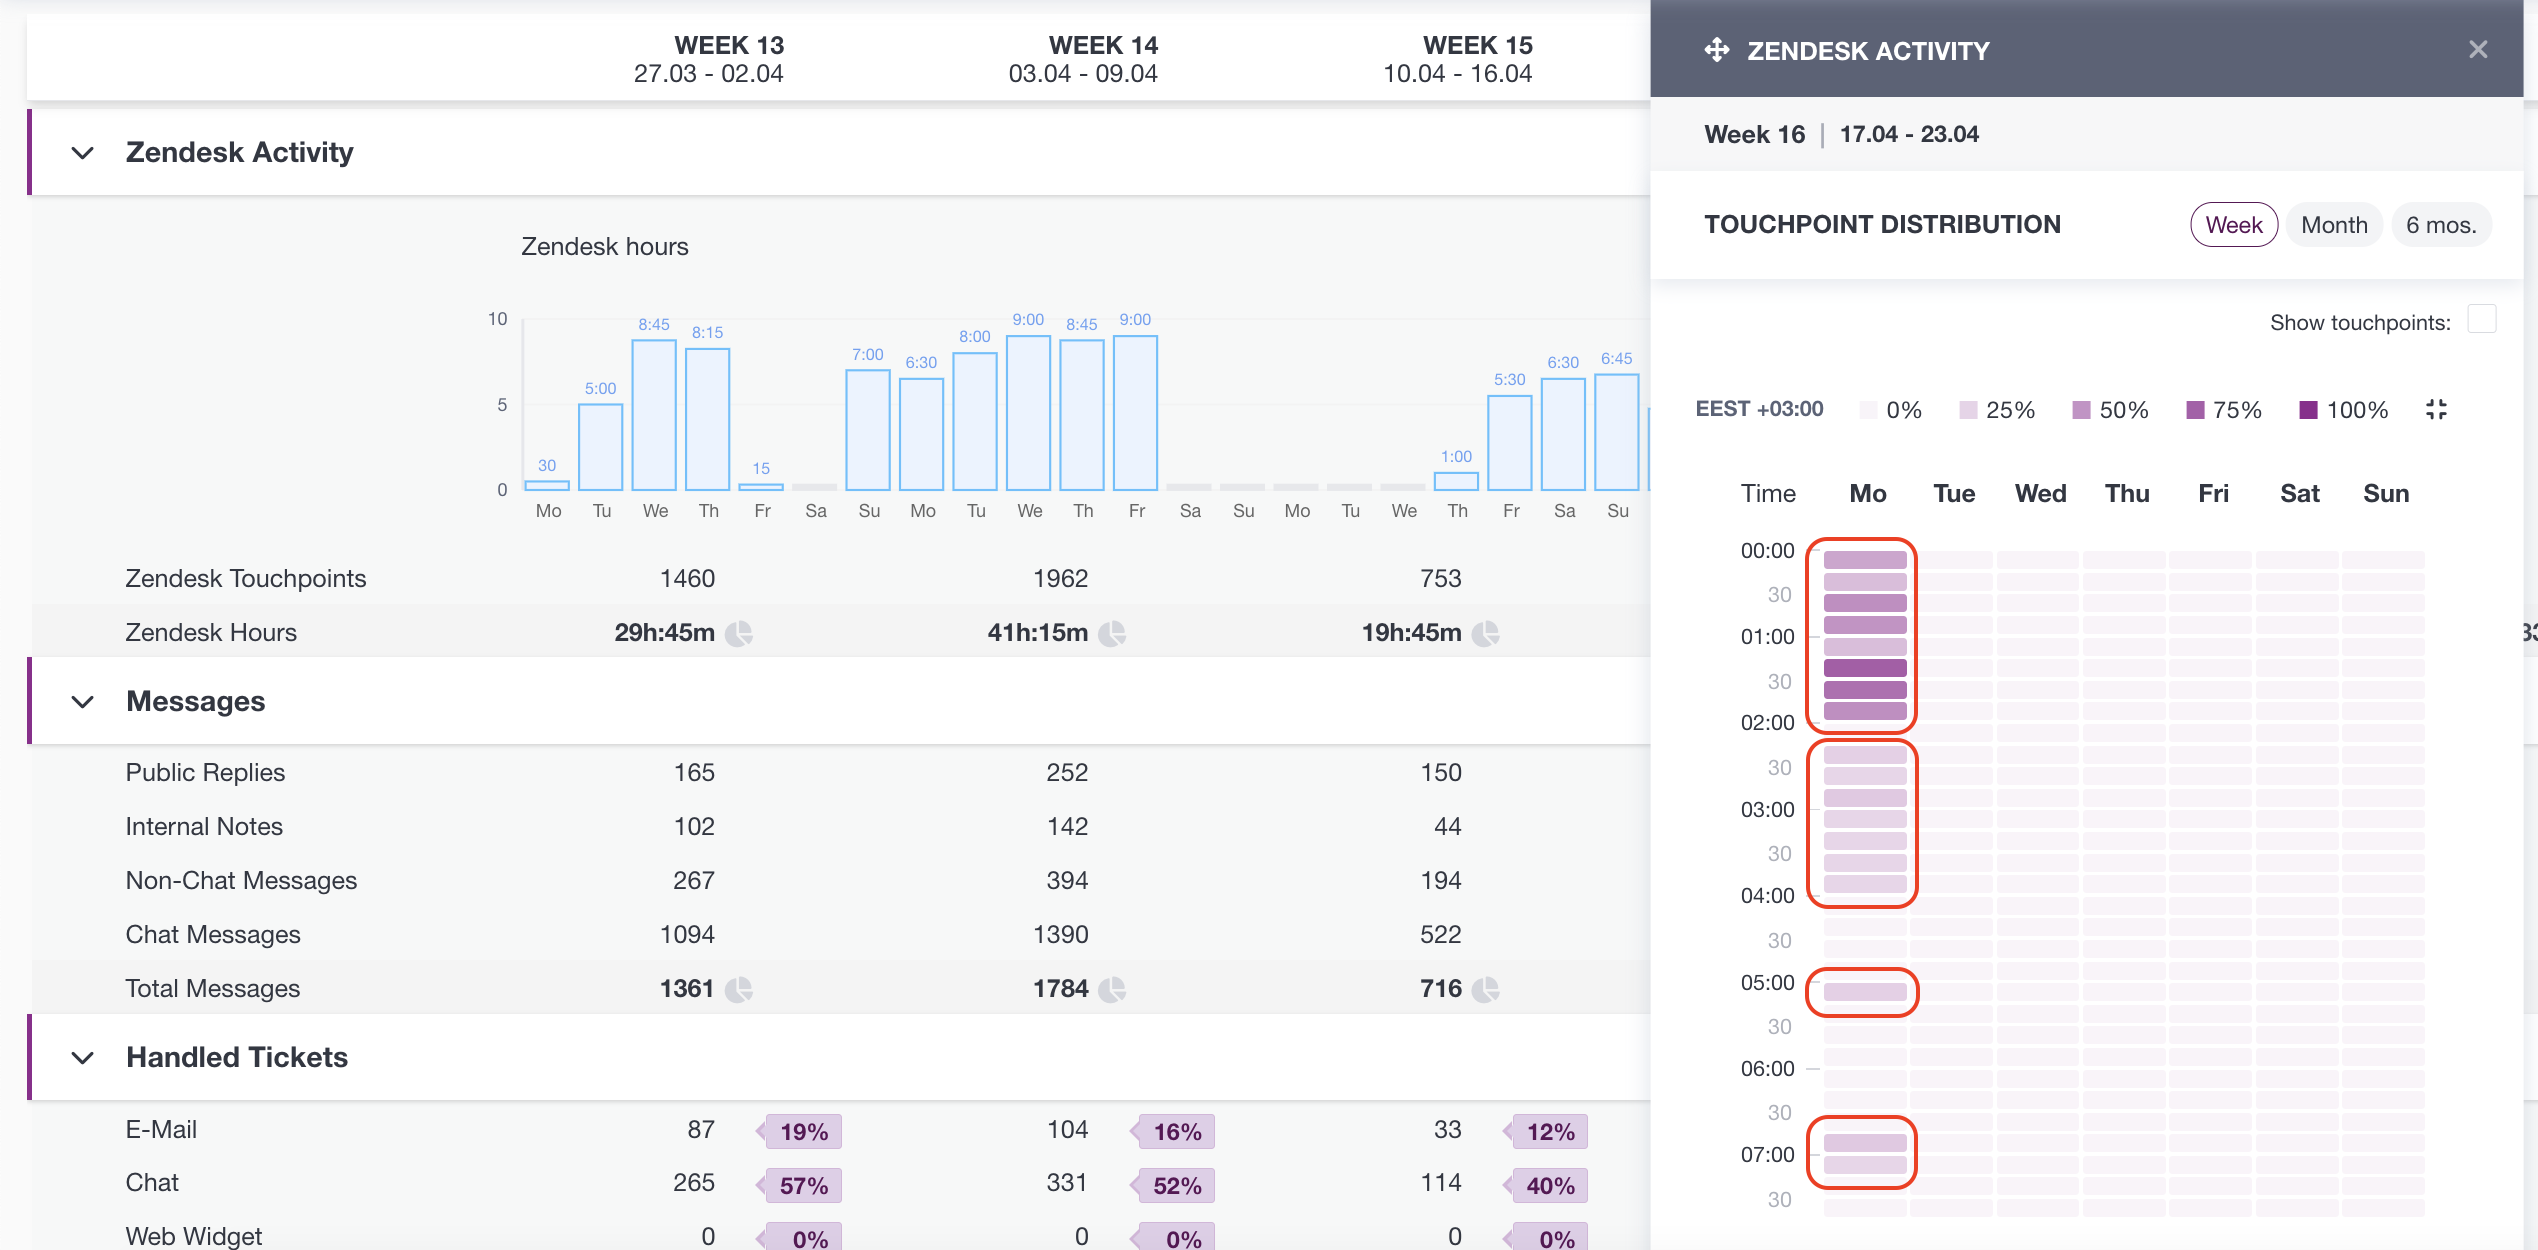
Task: Collapse the Messages section
Action: 83,702
